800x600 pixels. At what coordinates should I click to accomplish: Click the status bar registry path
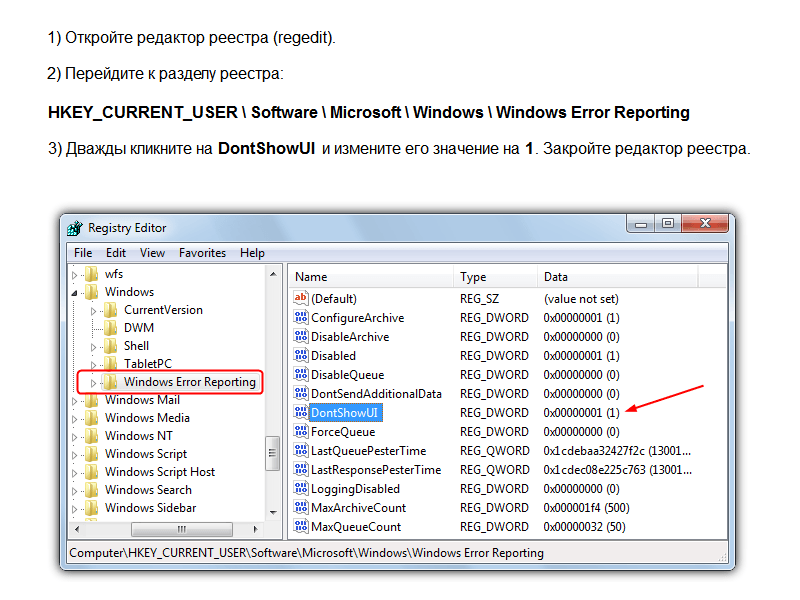click(x=307, y=553)
